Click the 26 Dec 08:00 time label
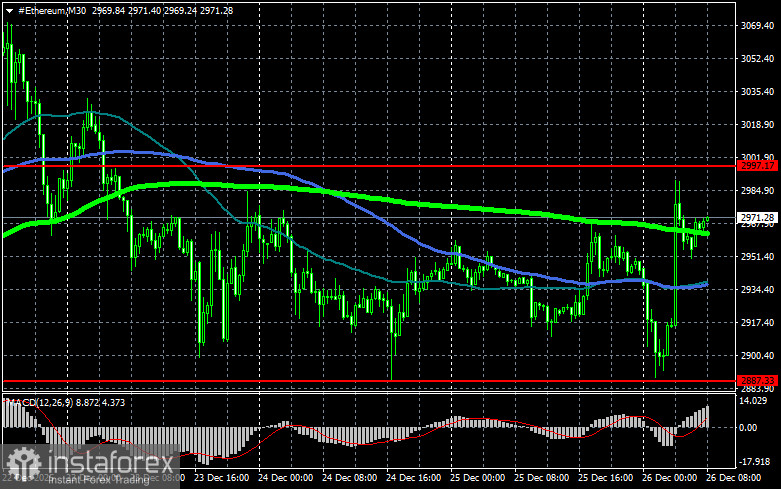This screenshot has width=781, height=489. (x=734, y=478)
